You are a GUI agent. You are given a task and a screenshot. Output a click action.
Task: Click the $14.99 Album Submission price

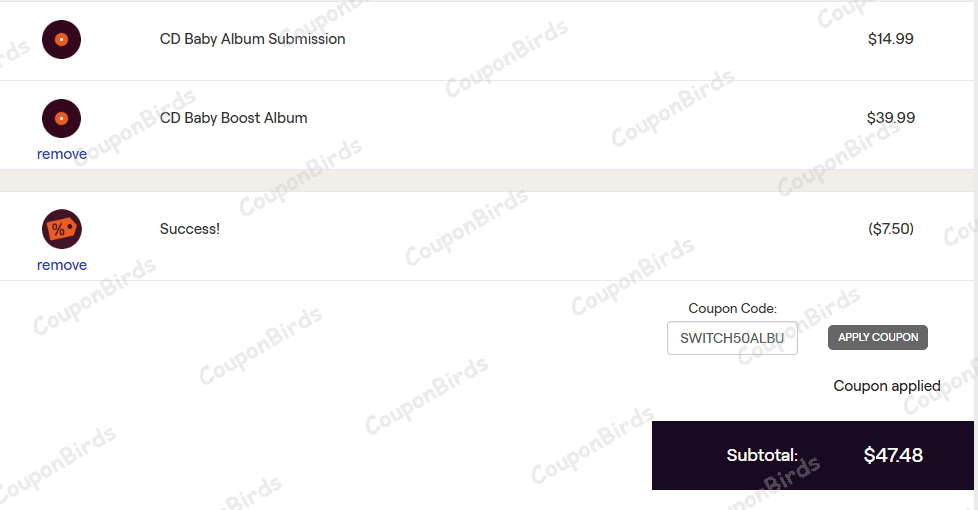pos(890,39)
